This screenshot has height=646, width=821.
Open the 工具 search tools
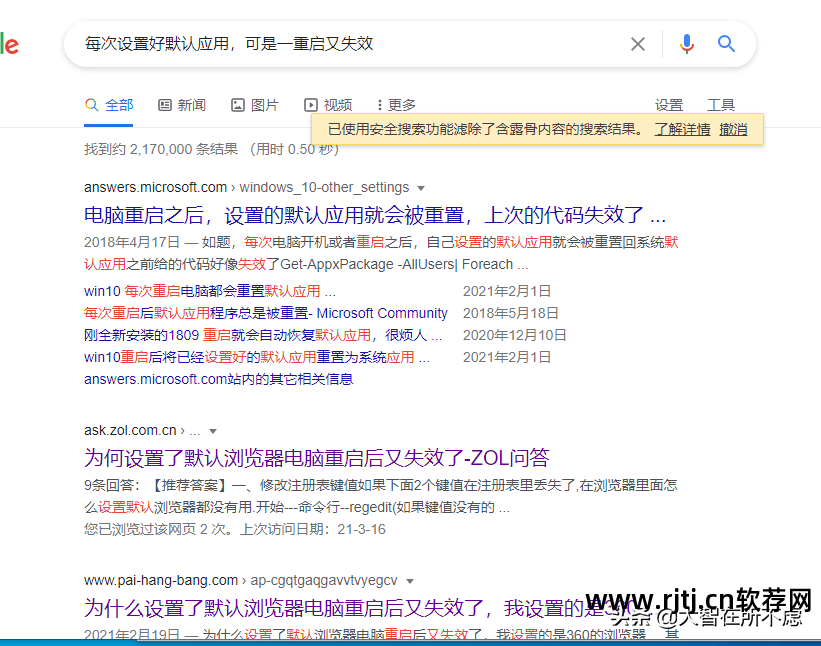tap(721, 105)
